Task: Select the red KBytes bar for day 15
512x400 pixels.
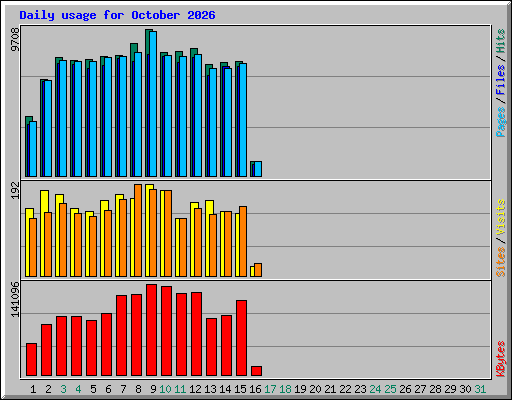Action: (x=241, y=338)
